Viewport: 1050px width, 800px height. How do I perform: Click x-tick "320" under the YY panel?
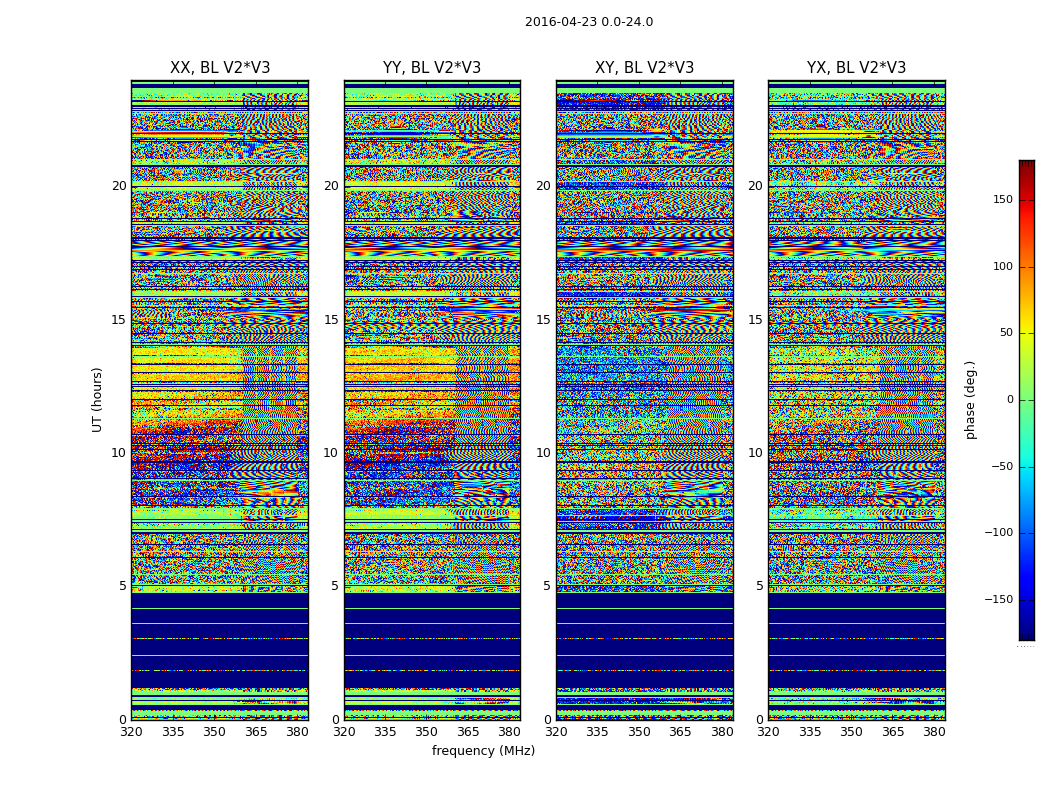344,732
